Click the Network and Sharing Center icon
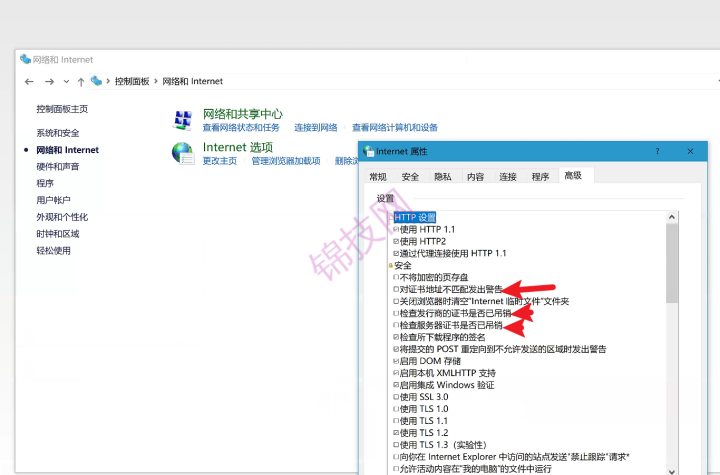The height and width of the screenshot is (475, 720). point(183,120)
